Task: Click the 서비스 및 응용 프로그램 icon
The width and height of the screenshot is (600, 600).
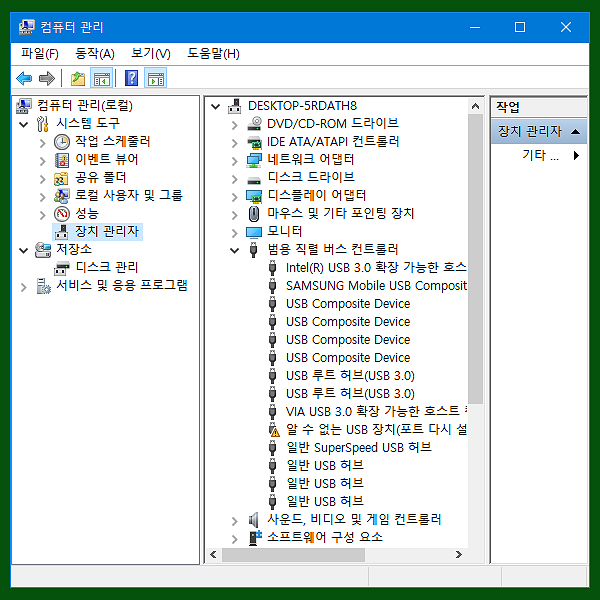Action: (43, 286)
